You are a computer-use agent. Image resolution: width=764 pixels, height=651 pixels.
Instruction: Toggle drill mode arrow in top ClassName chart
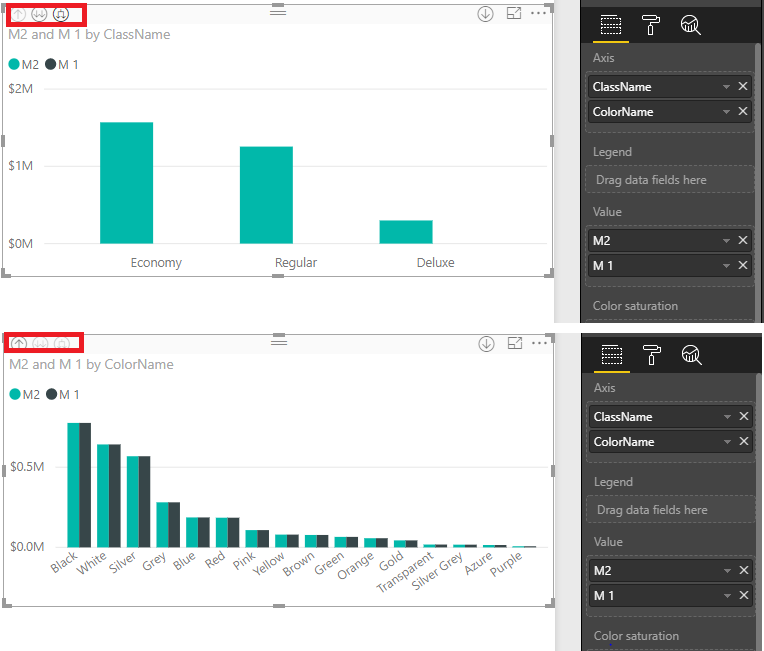pyautogui.click(x=485, y=14)
